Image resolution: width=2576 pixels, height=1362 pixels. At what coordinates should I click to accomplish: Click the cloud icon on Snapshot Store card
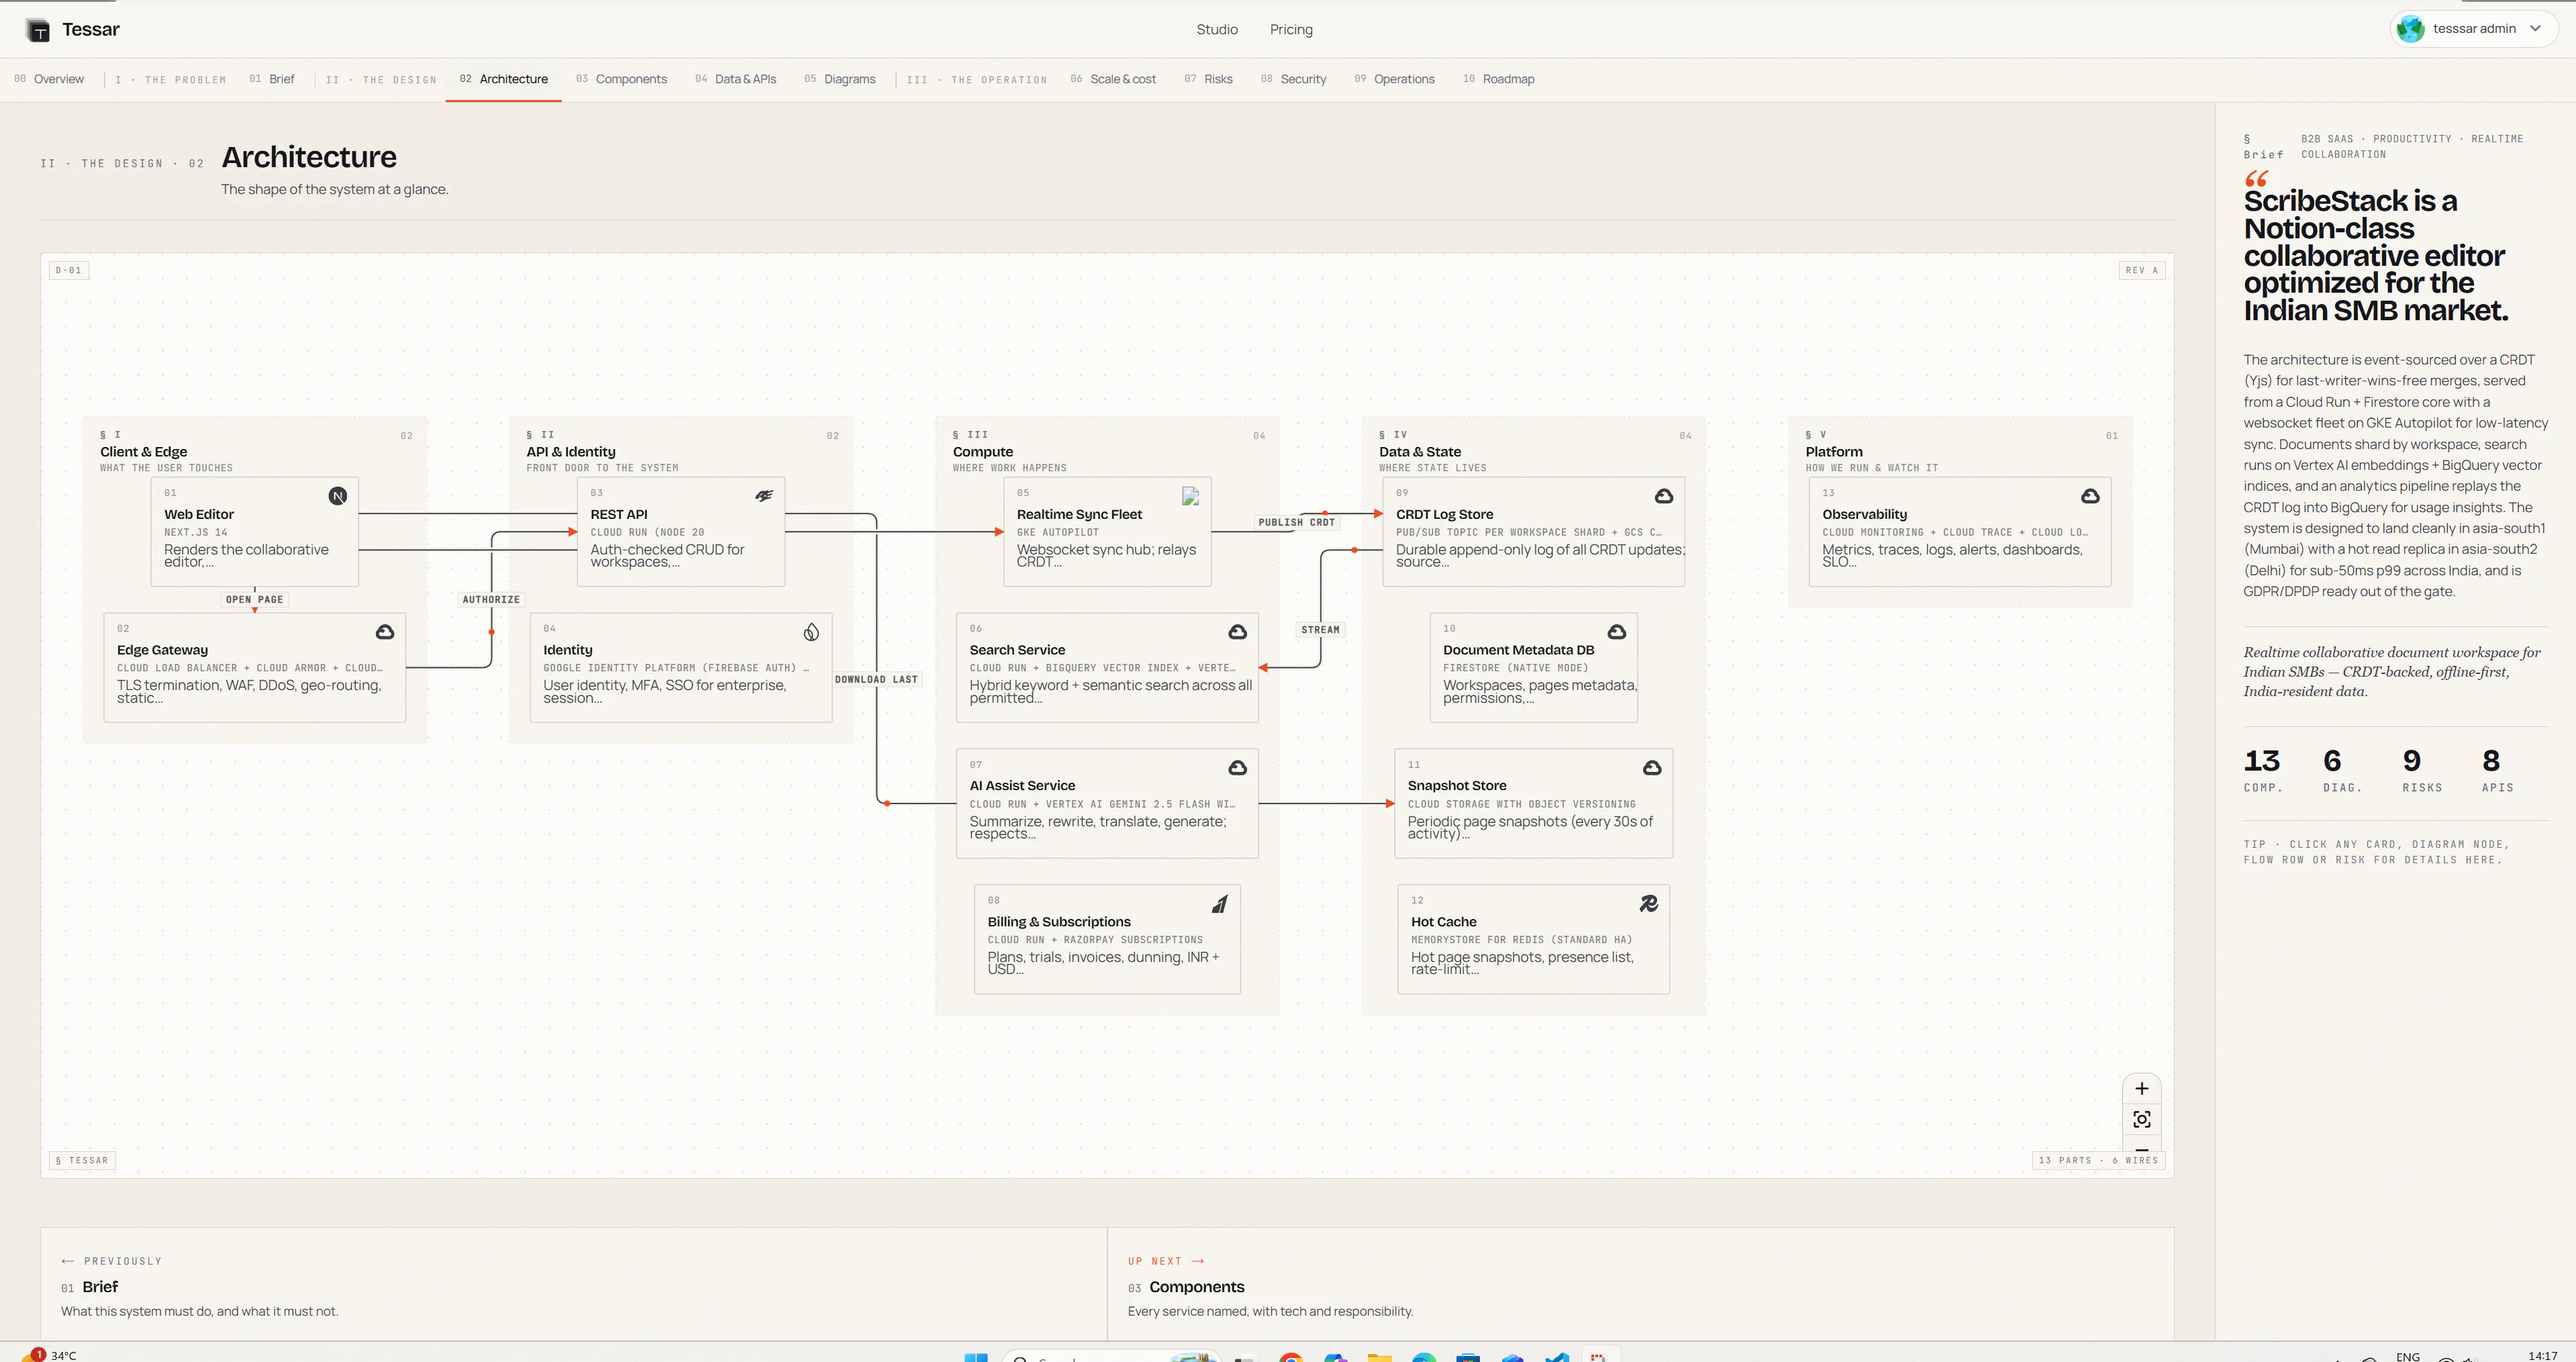click(1652, 768)
